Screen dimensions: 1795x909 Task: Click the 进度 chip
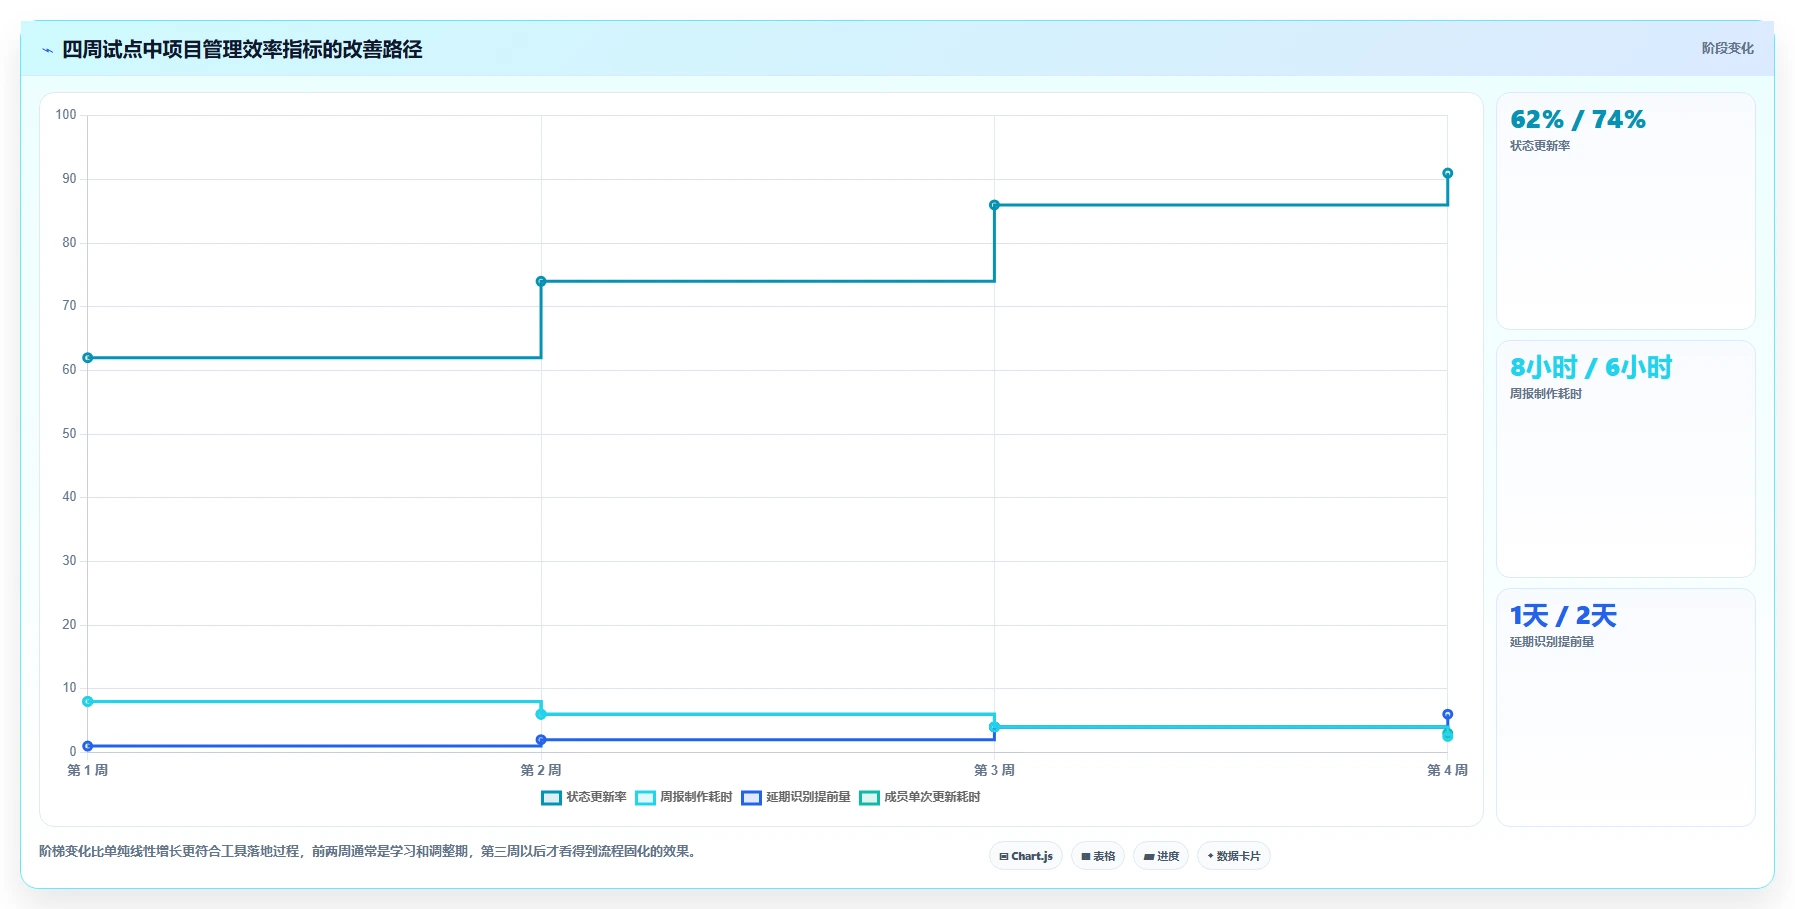pyautogui.click(x=1161, y=856)
